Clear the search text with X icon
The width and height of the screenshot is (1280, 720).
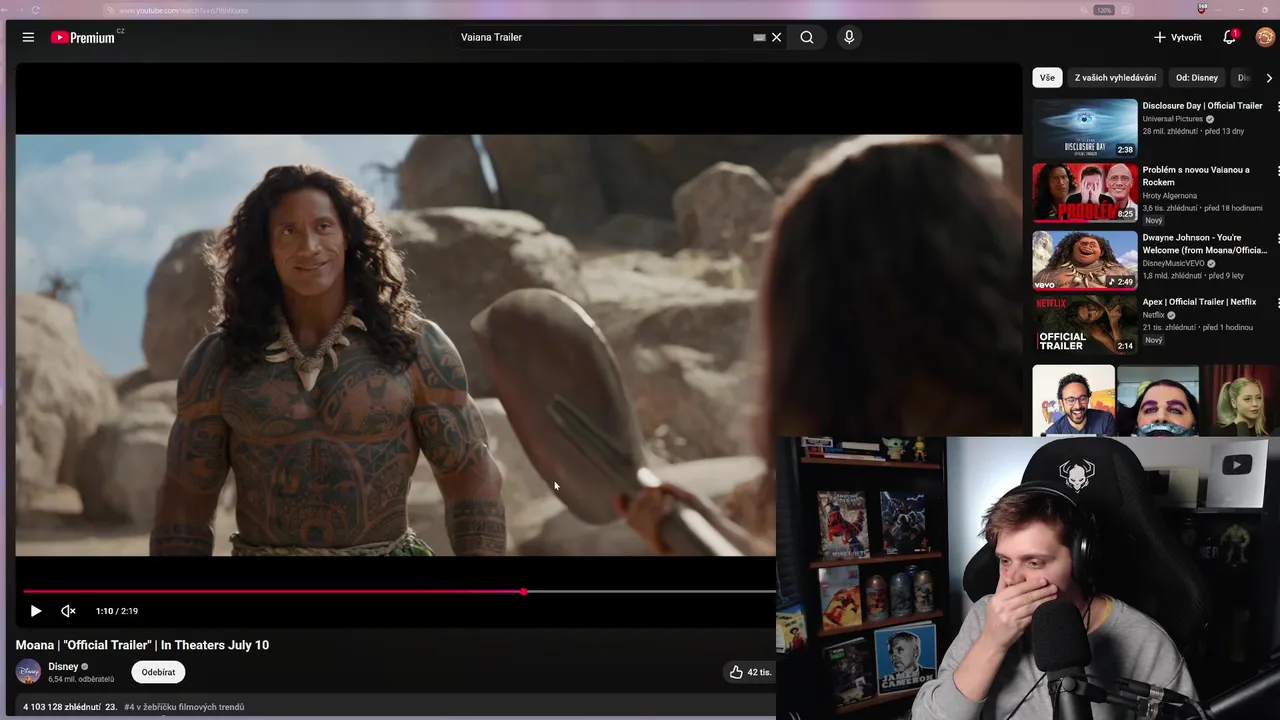pyautogui.click(x=776, y=37)
